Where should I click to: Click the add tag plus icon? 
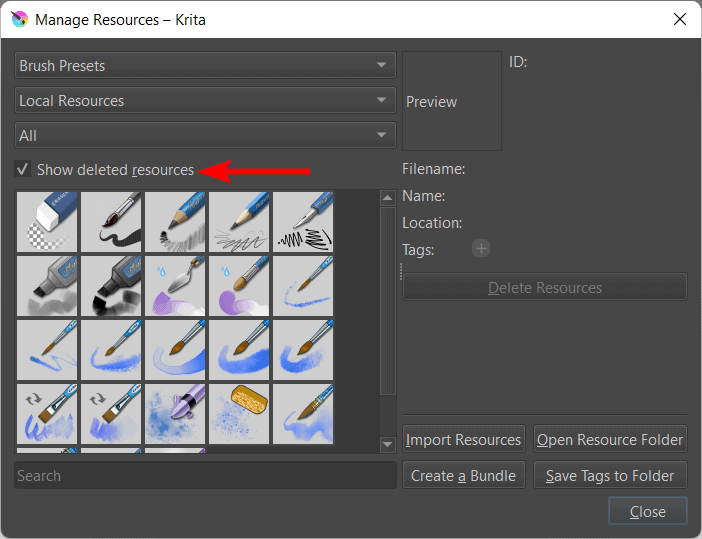[481, 249]
